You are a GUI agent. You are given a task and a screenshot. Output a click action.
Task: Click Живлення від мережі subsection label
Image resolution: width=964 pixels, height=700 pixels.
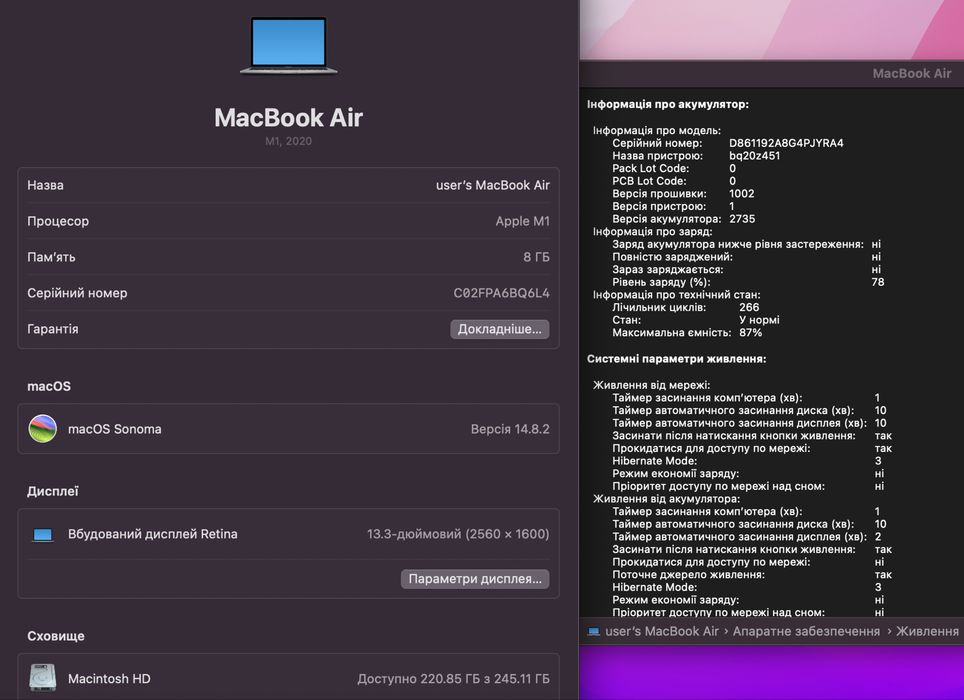652,385
